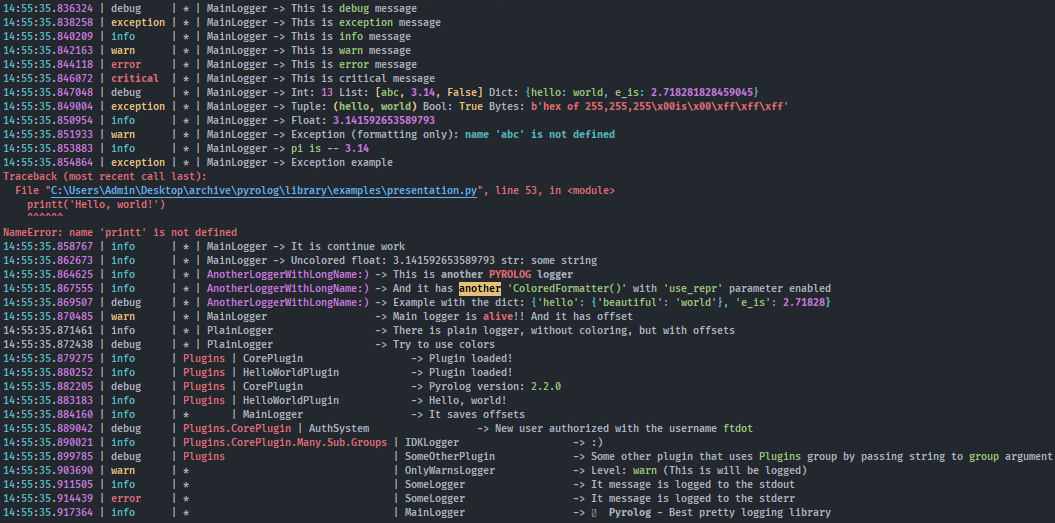Click the bytes value b'hex of 255,255,255...'
This screenshot has width=1055, height=523.
(x=660, y=106)
